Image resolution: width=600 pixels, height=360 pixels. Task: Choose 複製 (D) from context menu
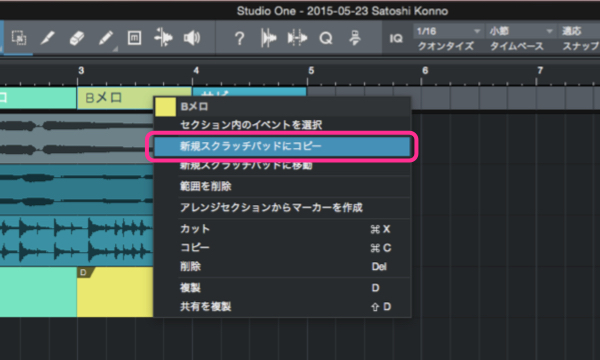tap(282, 288)
